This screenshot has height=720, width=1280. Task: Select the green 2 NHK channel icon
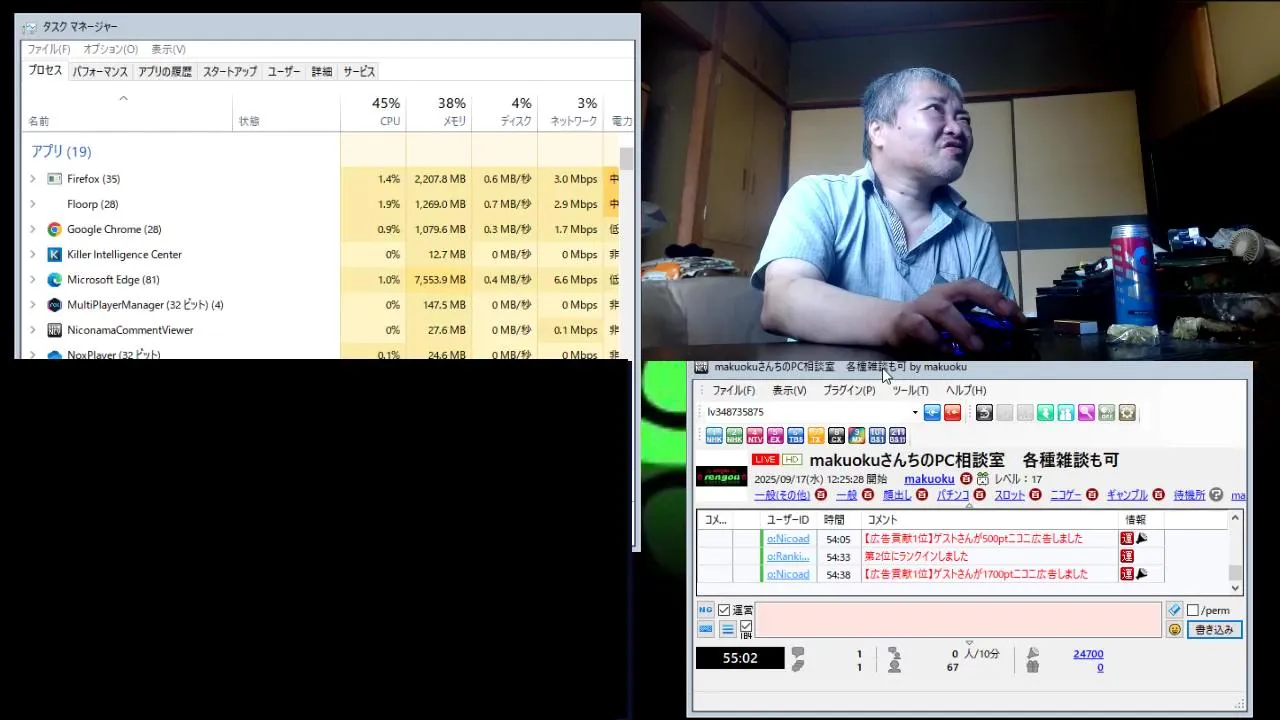click(734, 435)
